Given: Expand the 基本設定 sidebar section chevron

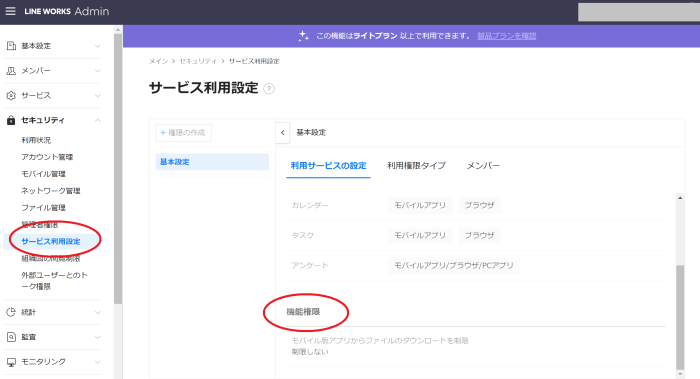Looking at the screenshot, I should click(x=97, y=46).
